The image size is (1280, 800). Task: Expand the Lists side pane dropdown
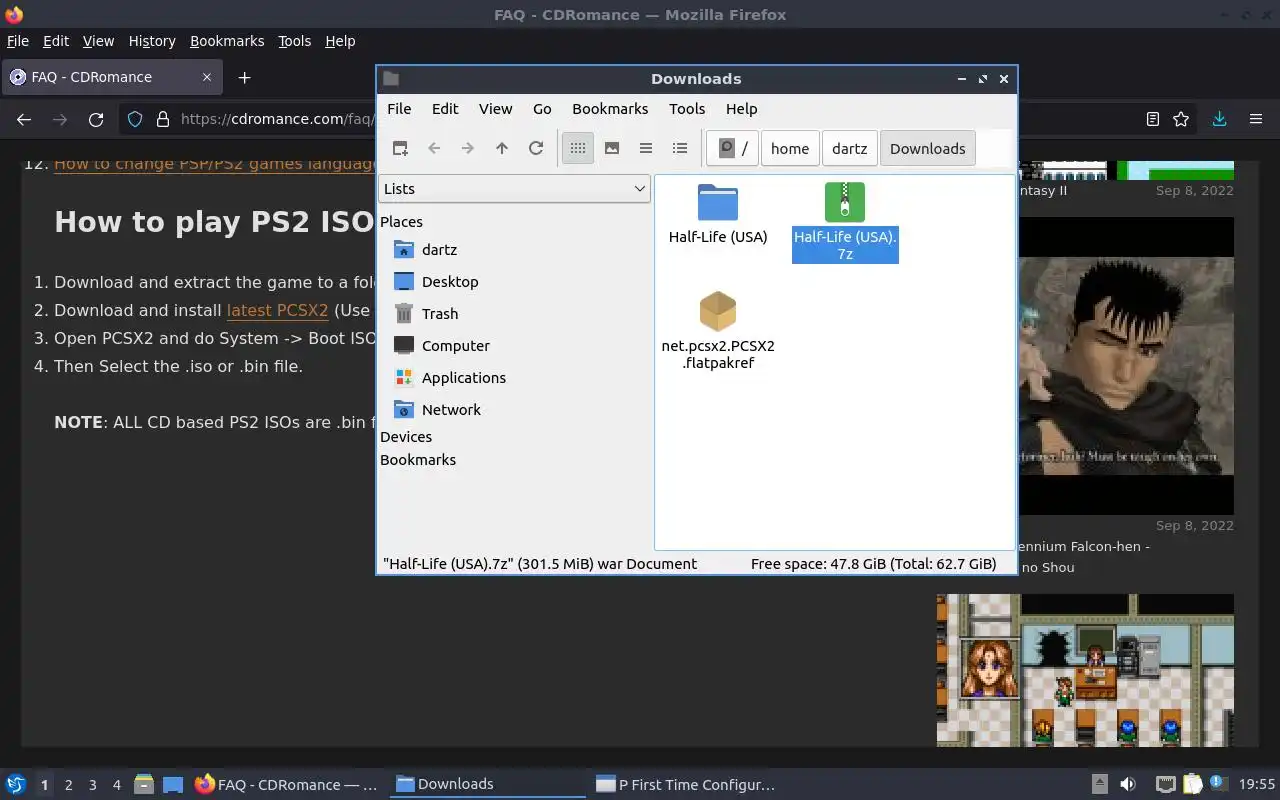[514, 188]
